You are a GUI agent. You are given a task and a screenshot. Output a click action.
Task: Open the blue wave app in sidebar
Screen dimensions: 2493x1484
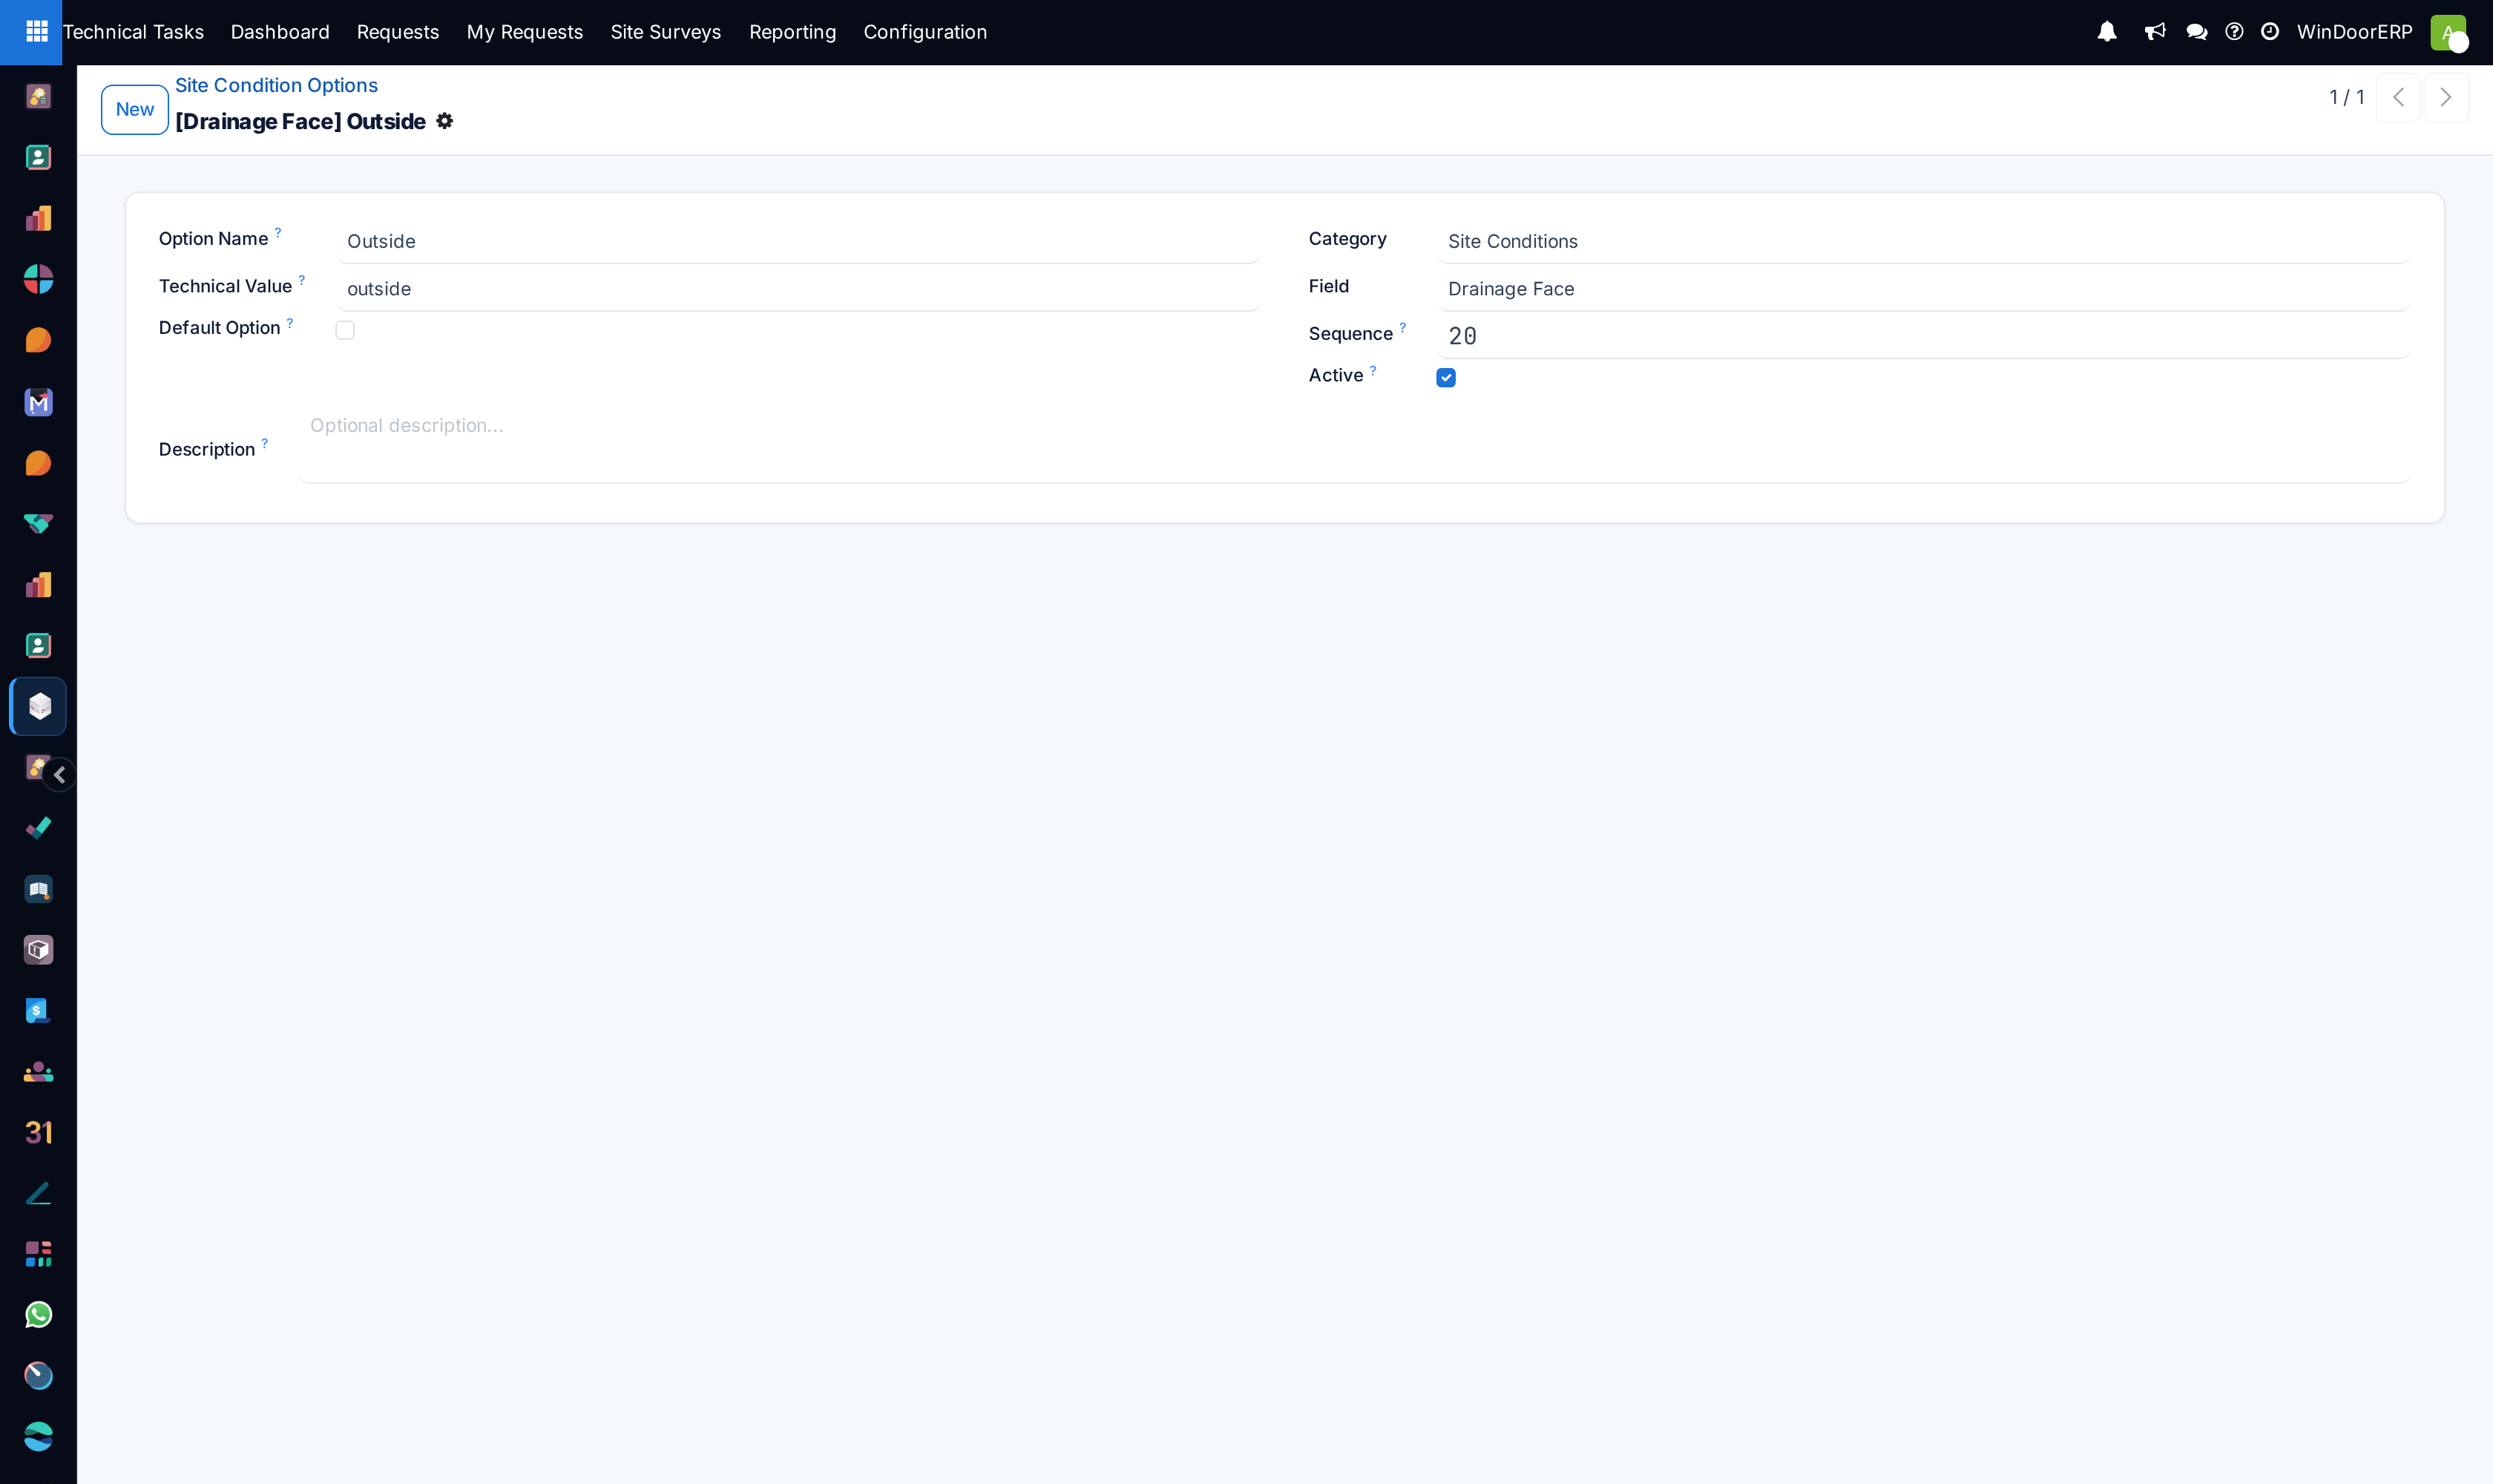coord(38,1437)
